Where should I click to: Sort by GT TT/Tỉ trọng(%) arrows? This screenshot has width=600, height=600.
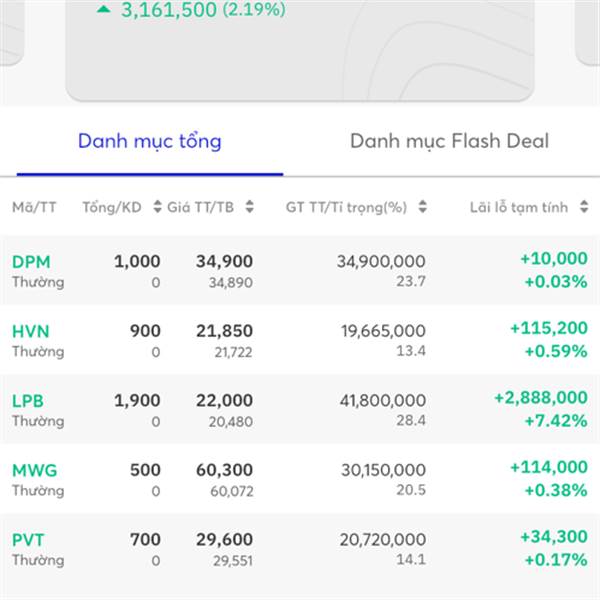pyautogui.click(x=422, y=207)
